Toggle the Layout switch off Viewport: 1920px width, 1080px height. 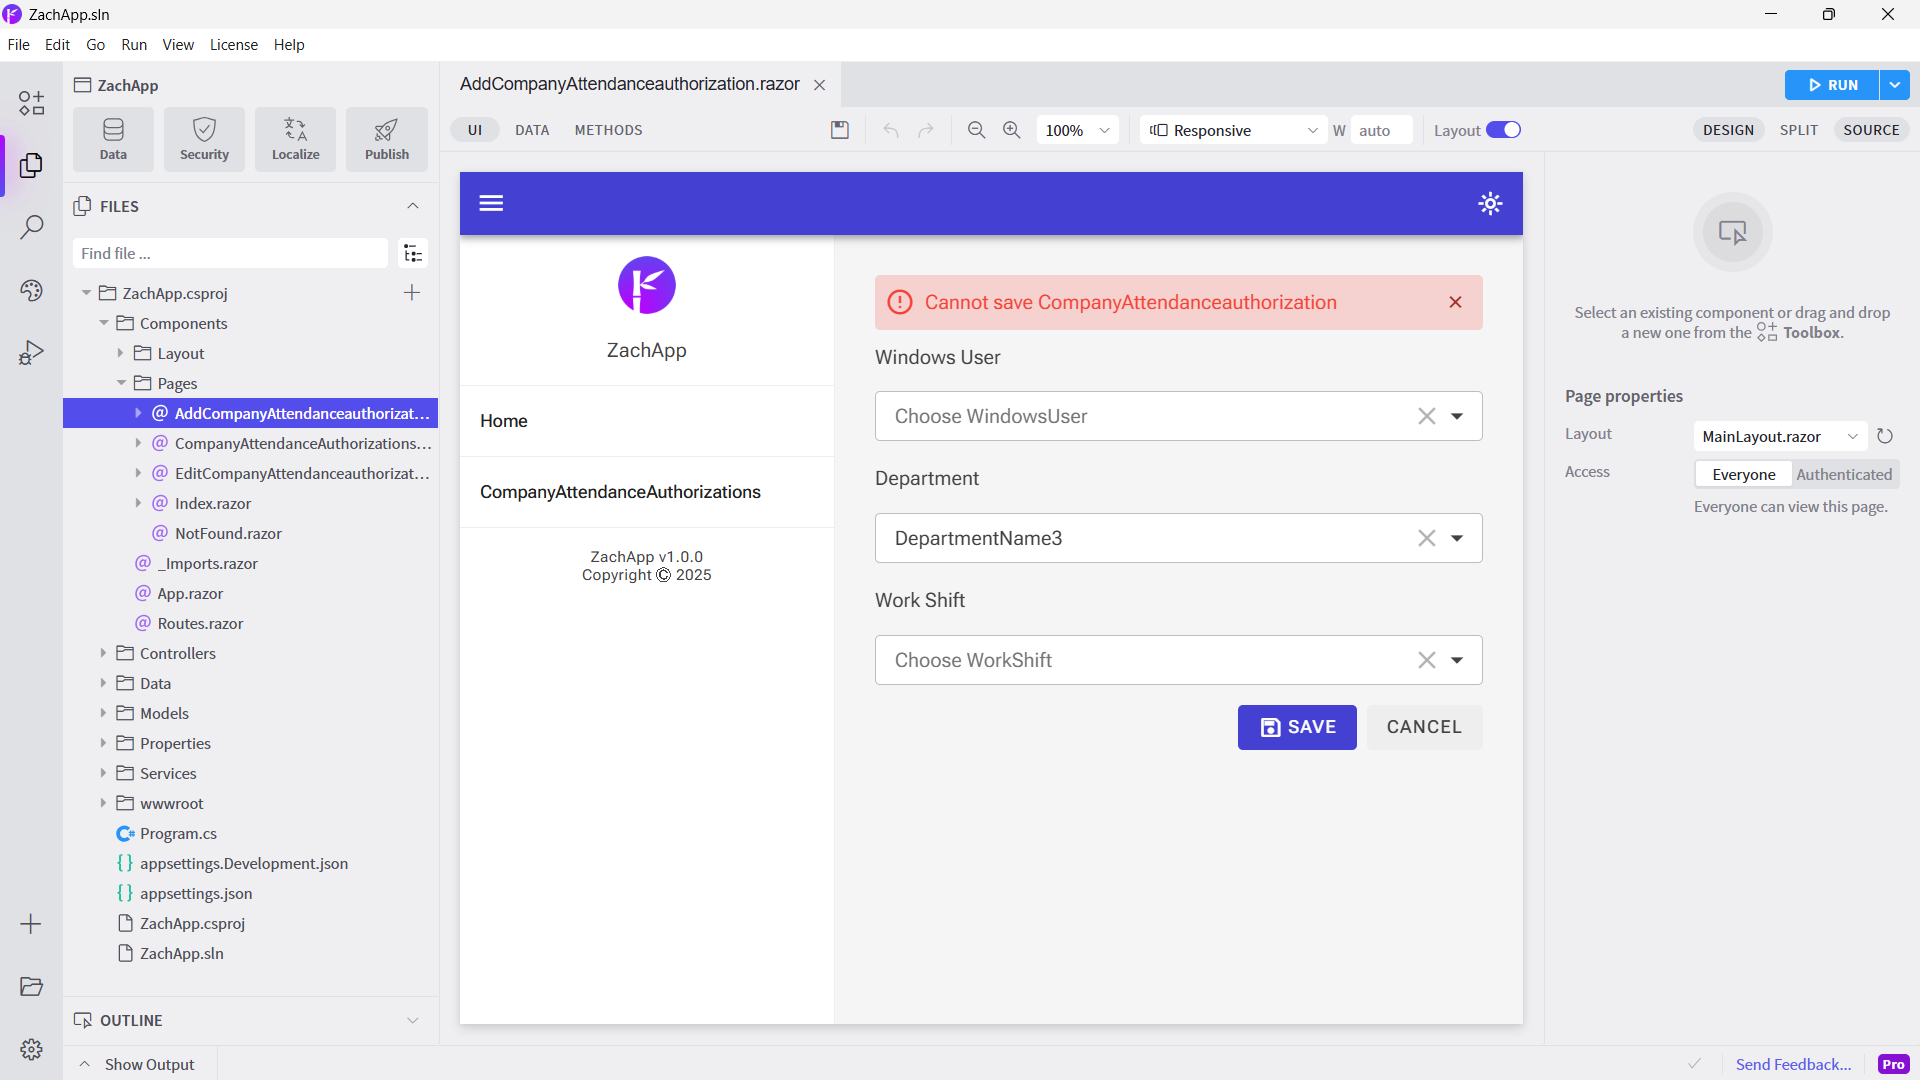click(1503, 130)
